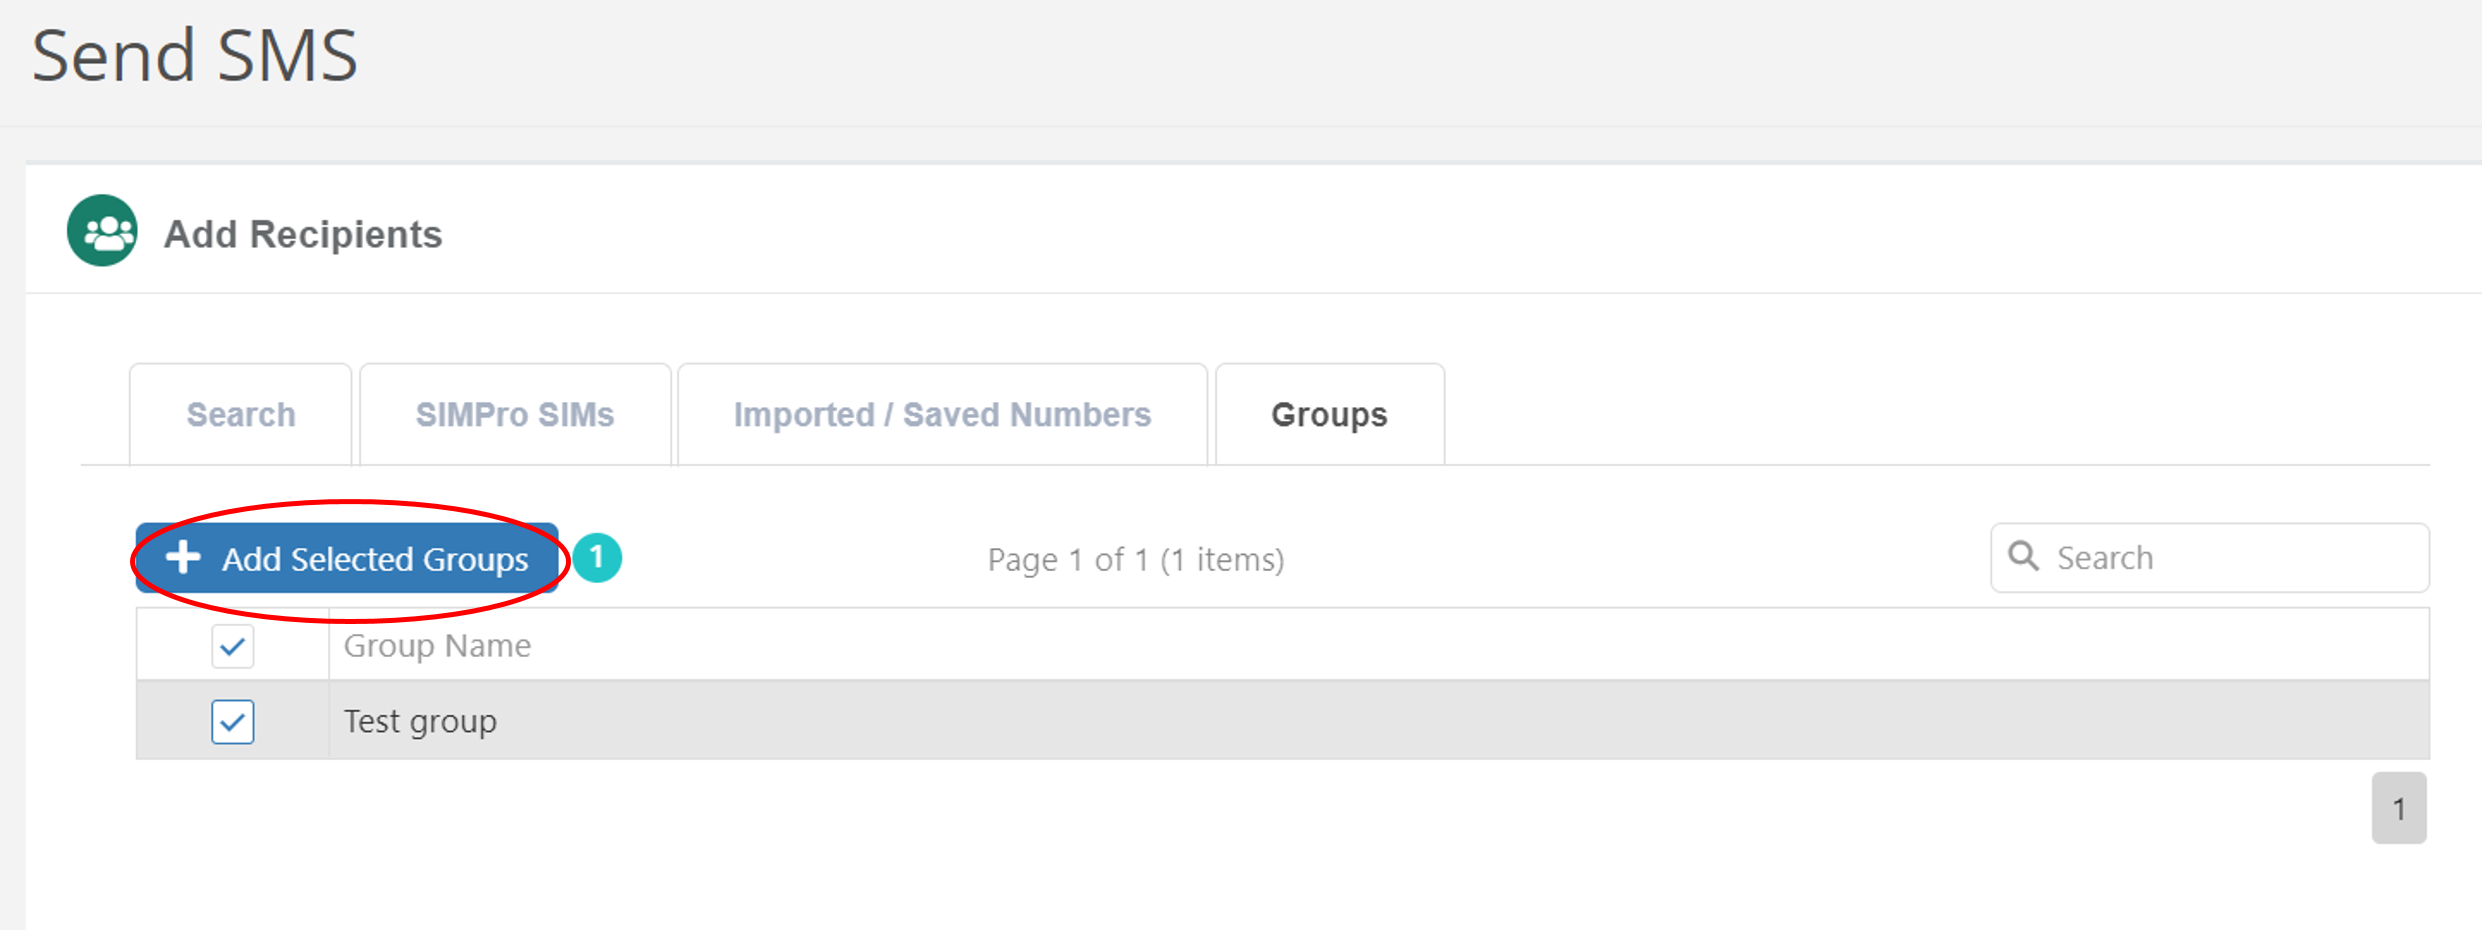2482x930 pixels.
Task: Switch to the Search tab
Action: pos(241,415)
